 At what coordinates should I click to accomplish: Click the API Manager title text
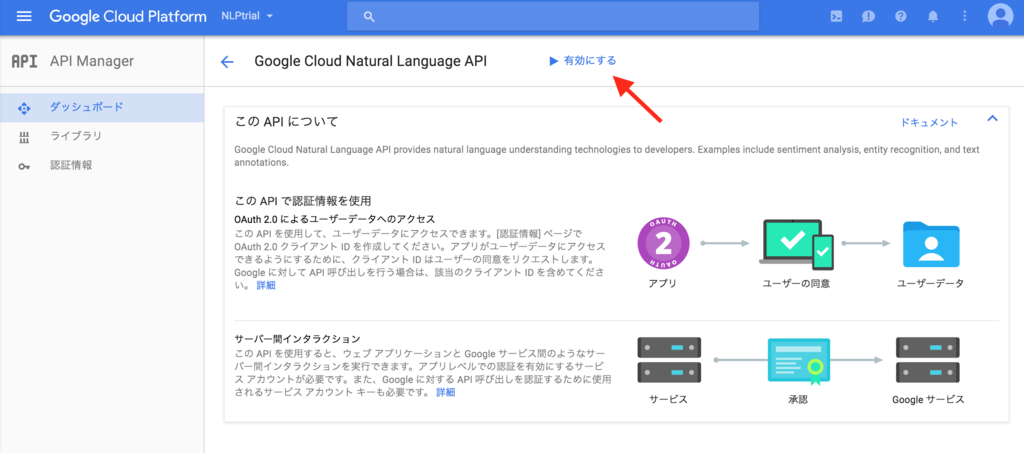(x=91, y=61)
